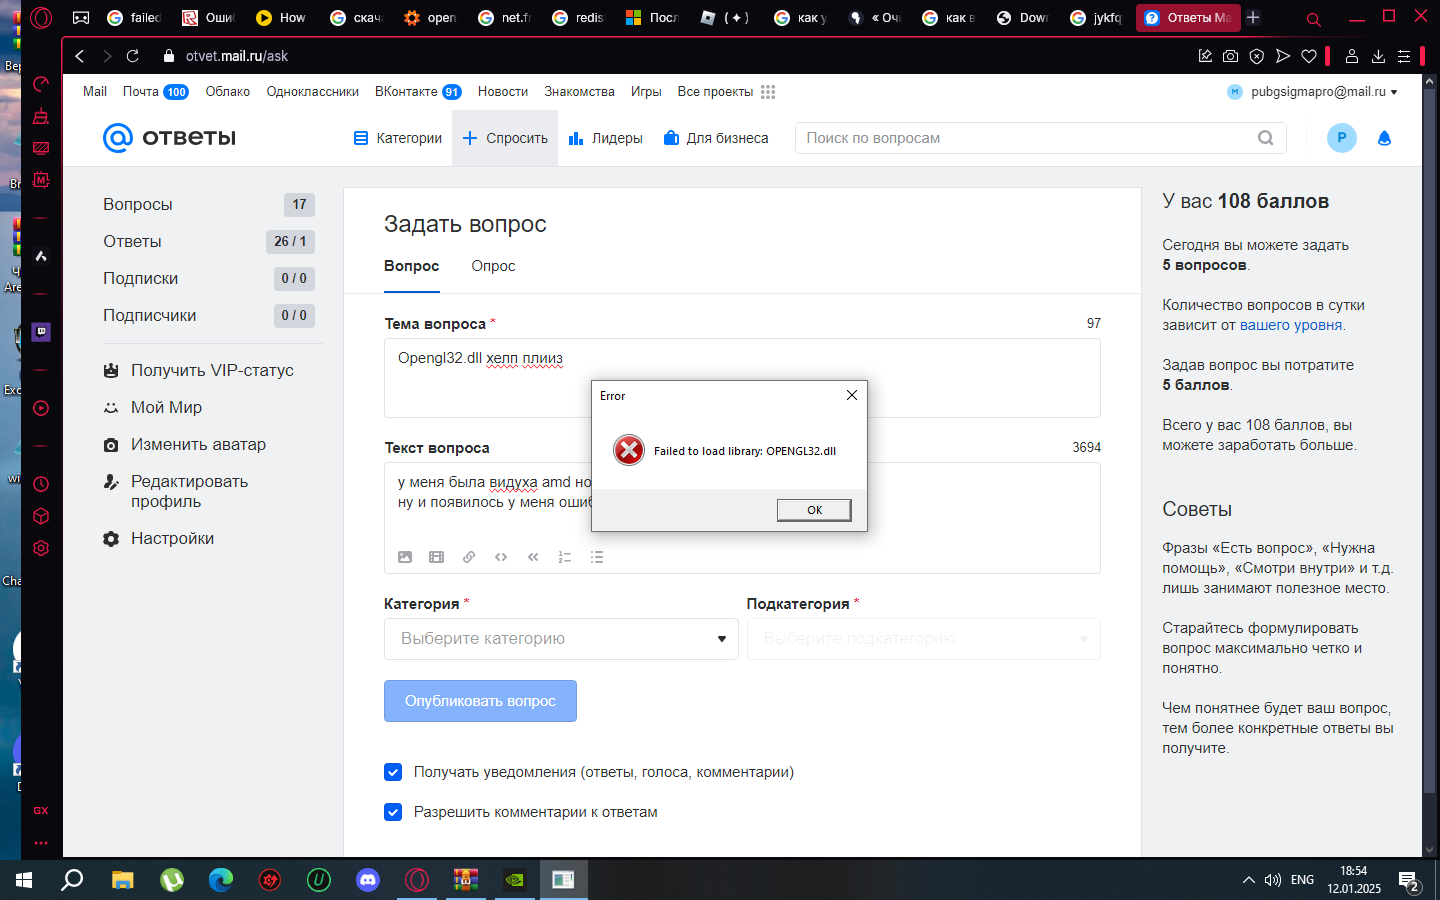The image size is (1440, 900).
Task: Open downloads arrow icon in toolbar
Action: click(x=1378, y=56)
